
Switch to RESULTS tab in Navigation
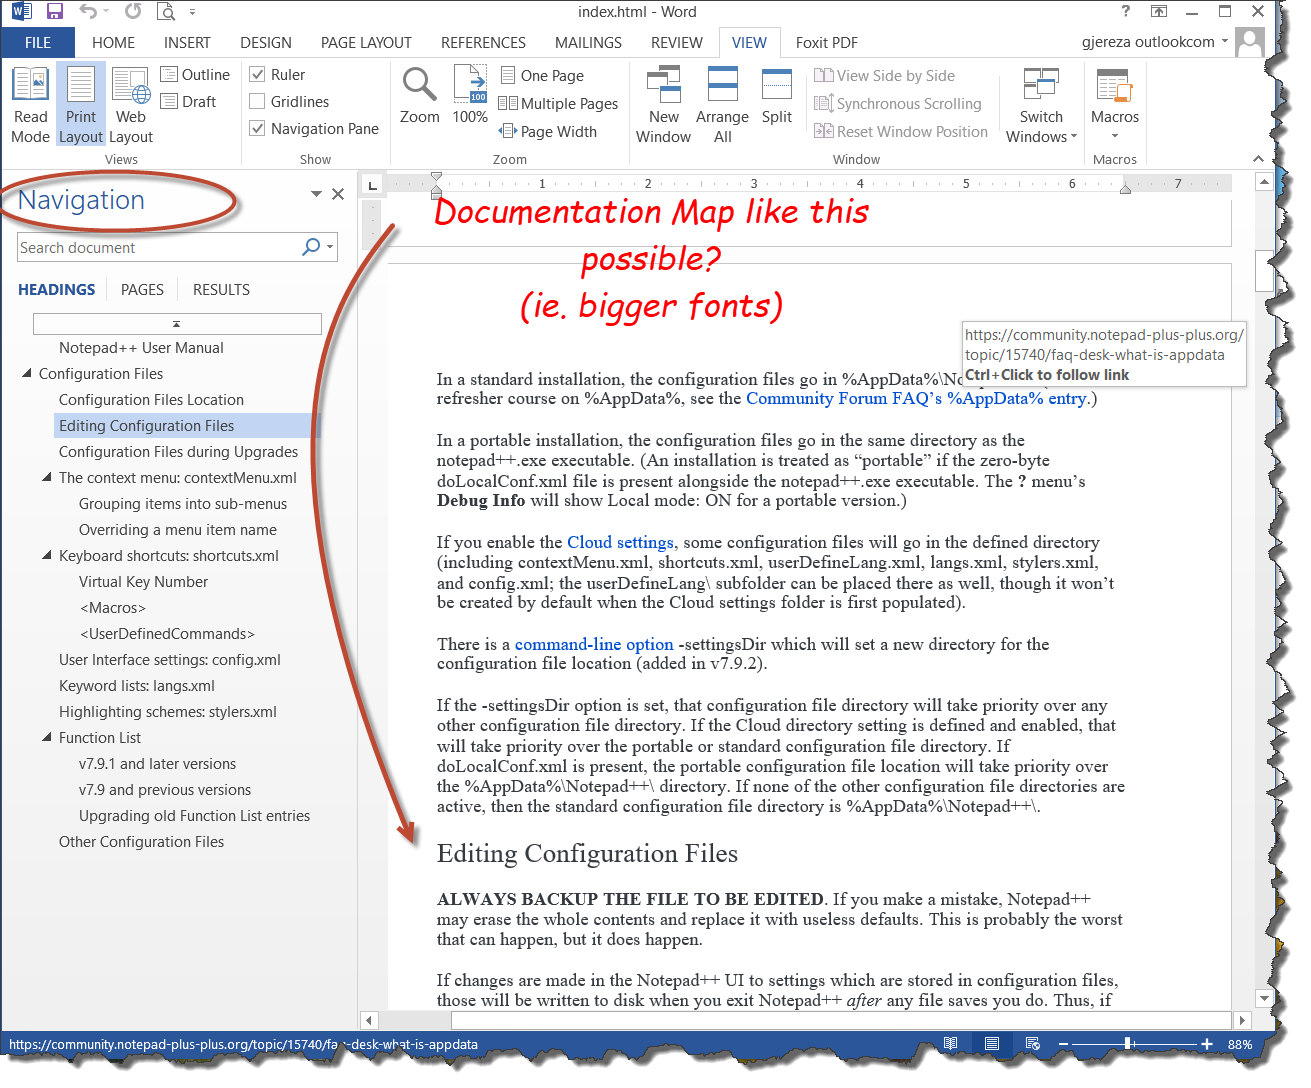pos(221,289)
